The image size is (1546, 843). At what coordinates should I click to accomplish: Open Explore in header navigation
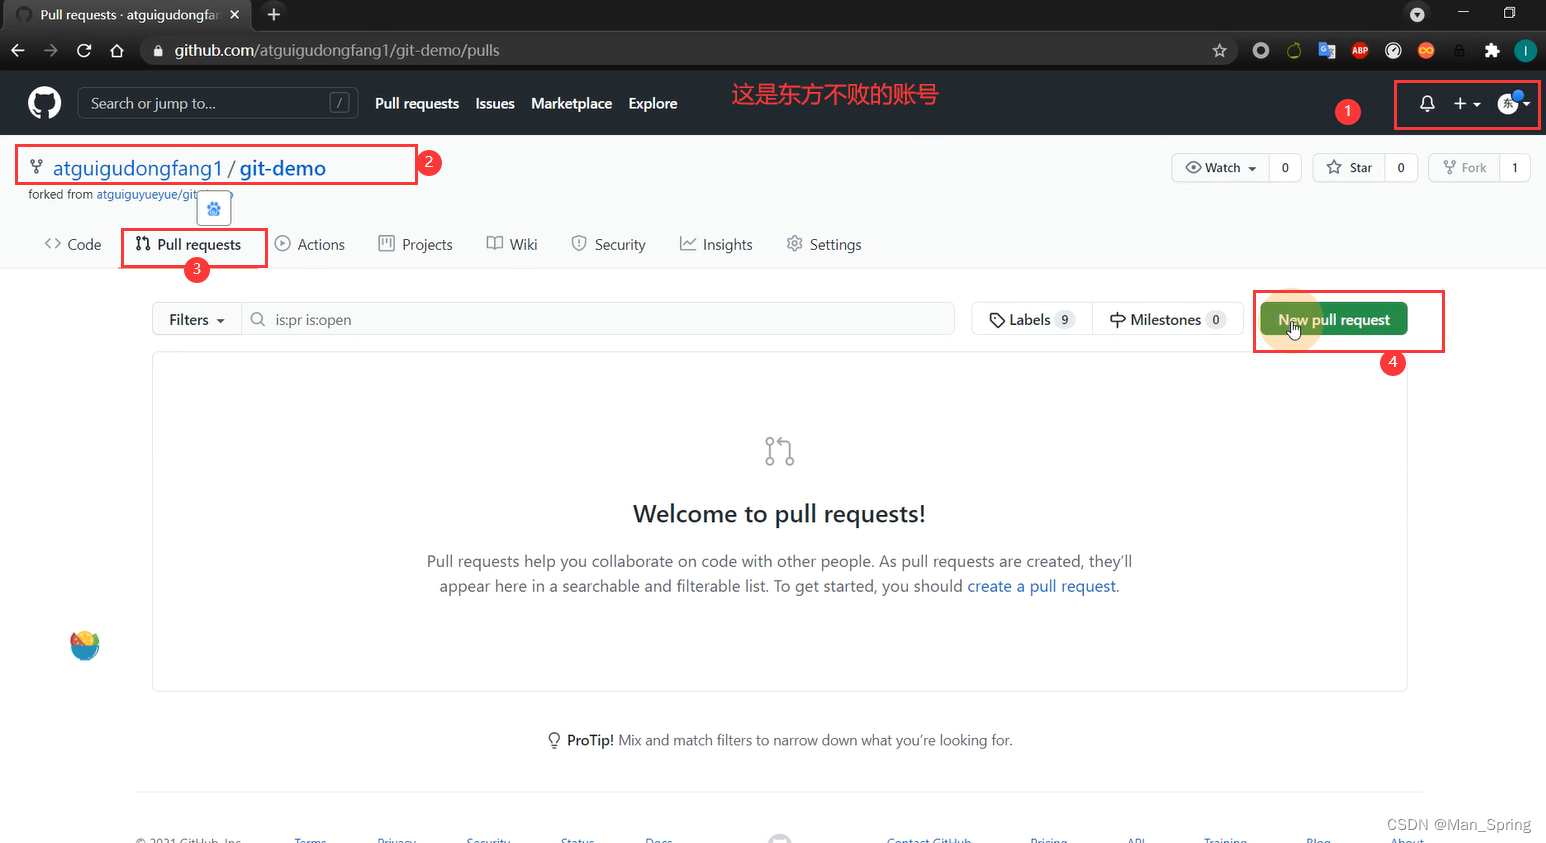pos(653,103)
